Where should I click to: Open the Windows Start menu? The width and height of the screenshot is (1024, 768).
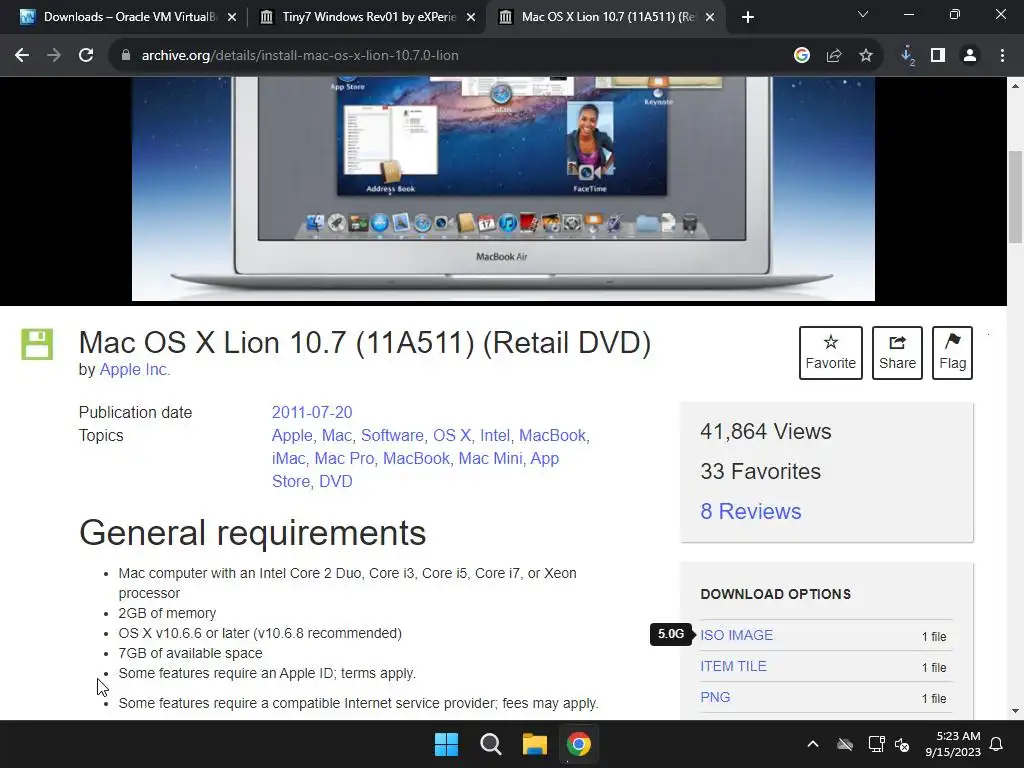447,744
